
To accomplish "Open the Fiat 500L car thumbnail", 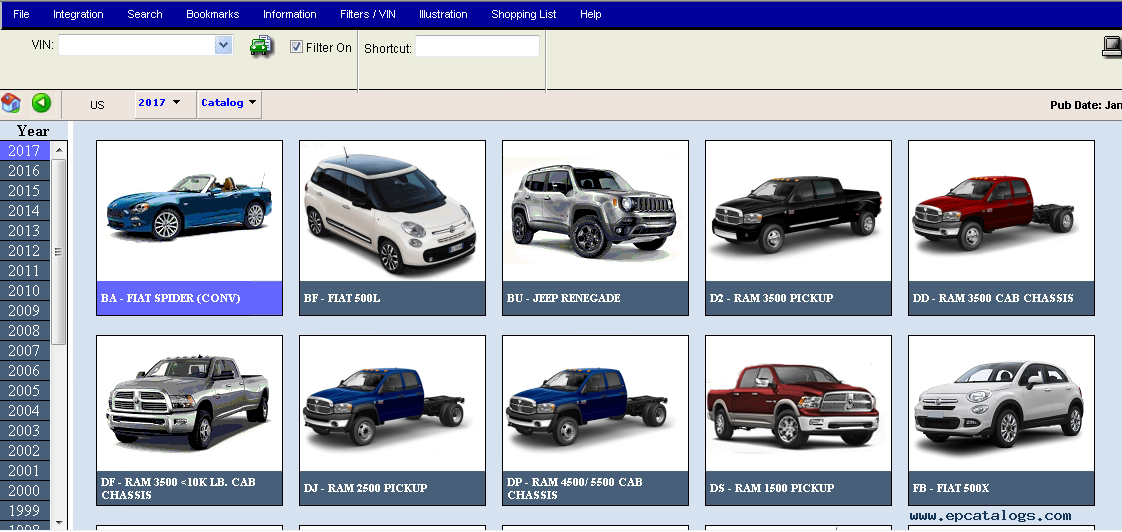I will click(x=392, y=211).
